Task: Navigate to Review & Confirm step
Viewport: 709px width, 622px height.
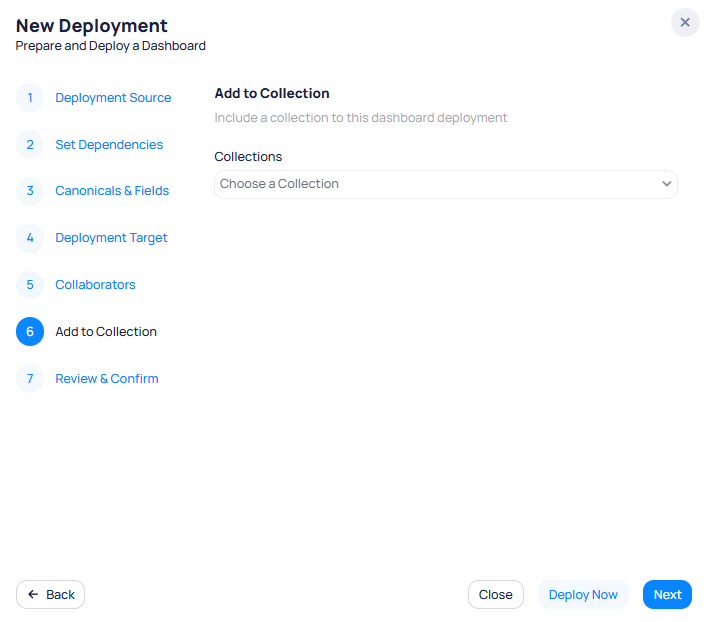Action: click(x=107, y=379)
